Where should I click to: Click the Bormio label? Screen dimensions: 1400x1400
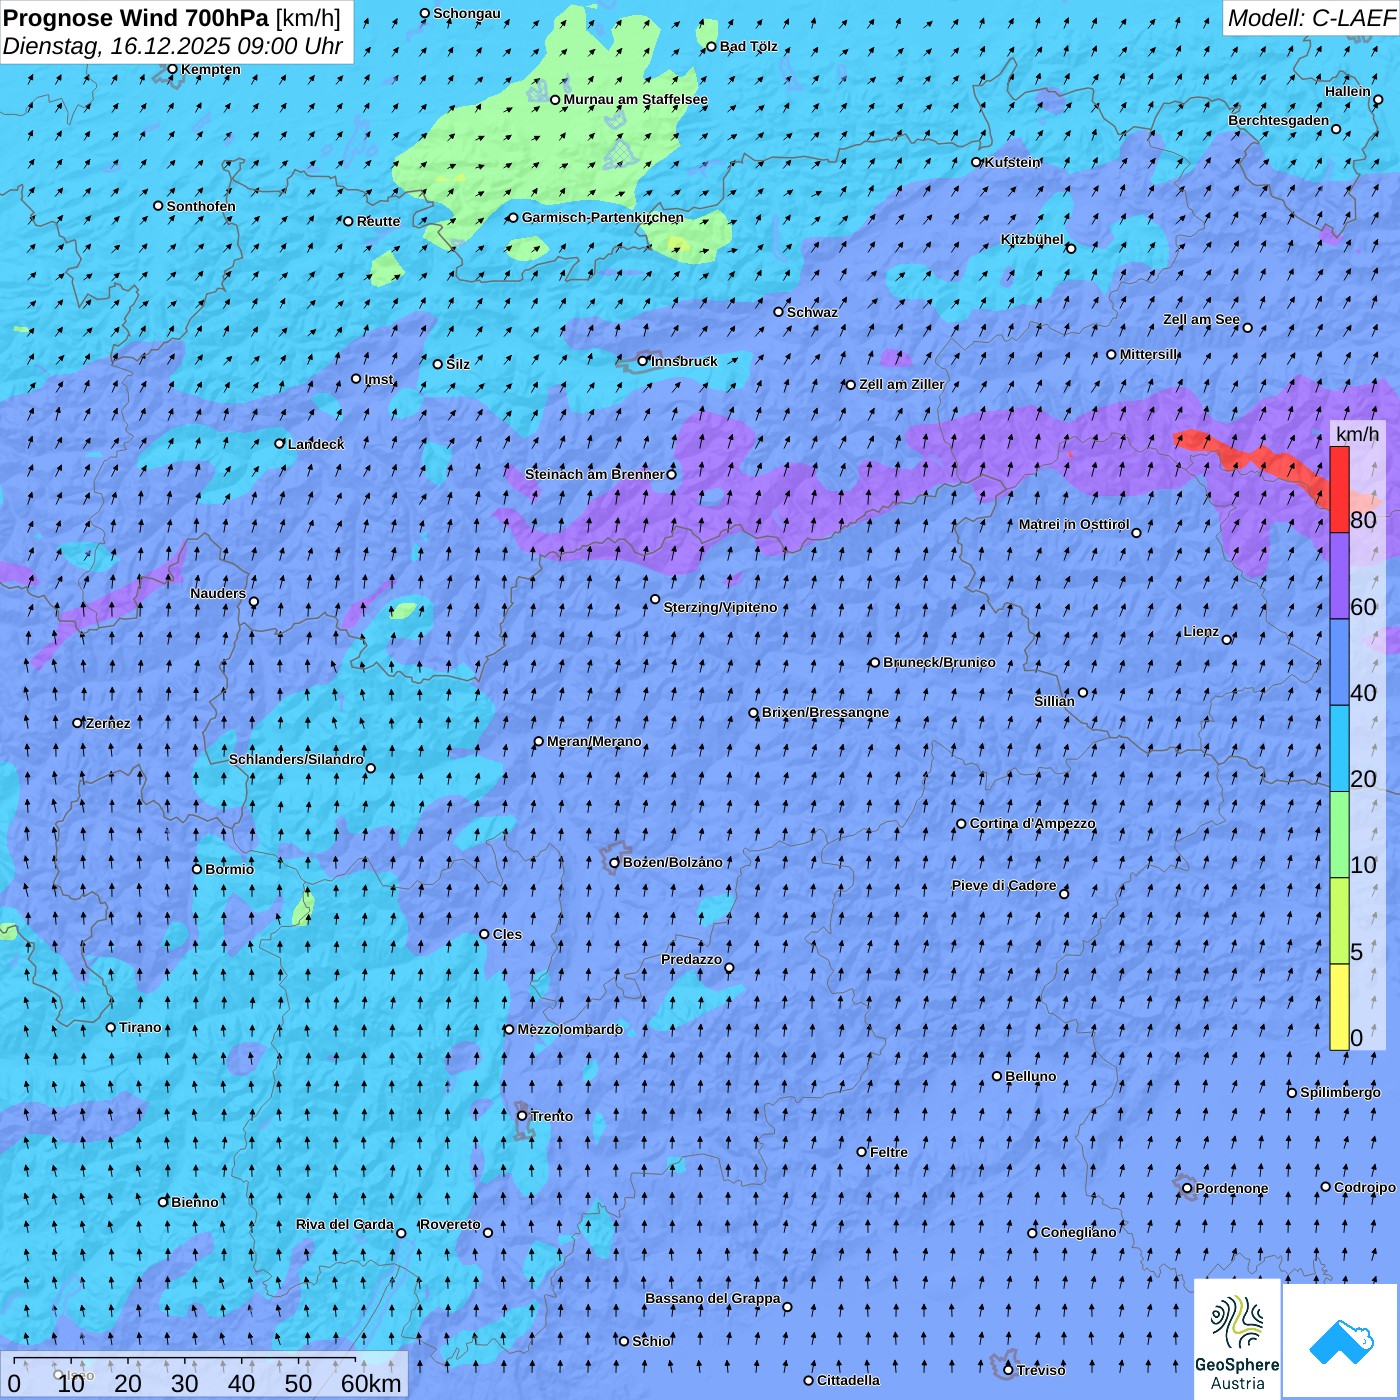[x=229, y=870]
